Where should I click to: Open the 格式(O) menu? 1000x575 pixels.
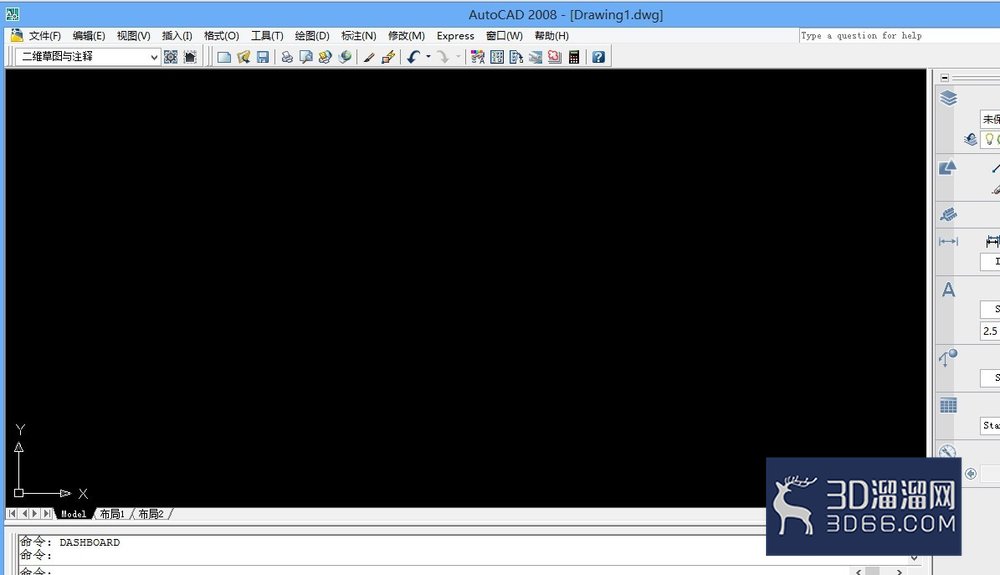tap(221, 36)
